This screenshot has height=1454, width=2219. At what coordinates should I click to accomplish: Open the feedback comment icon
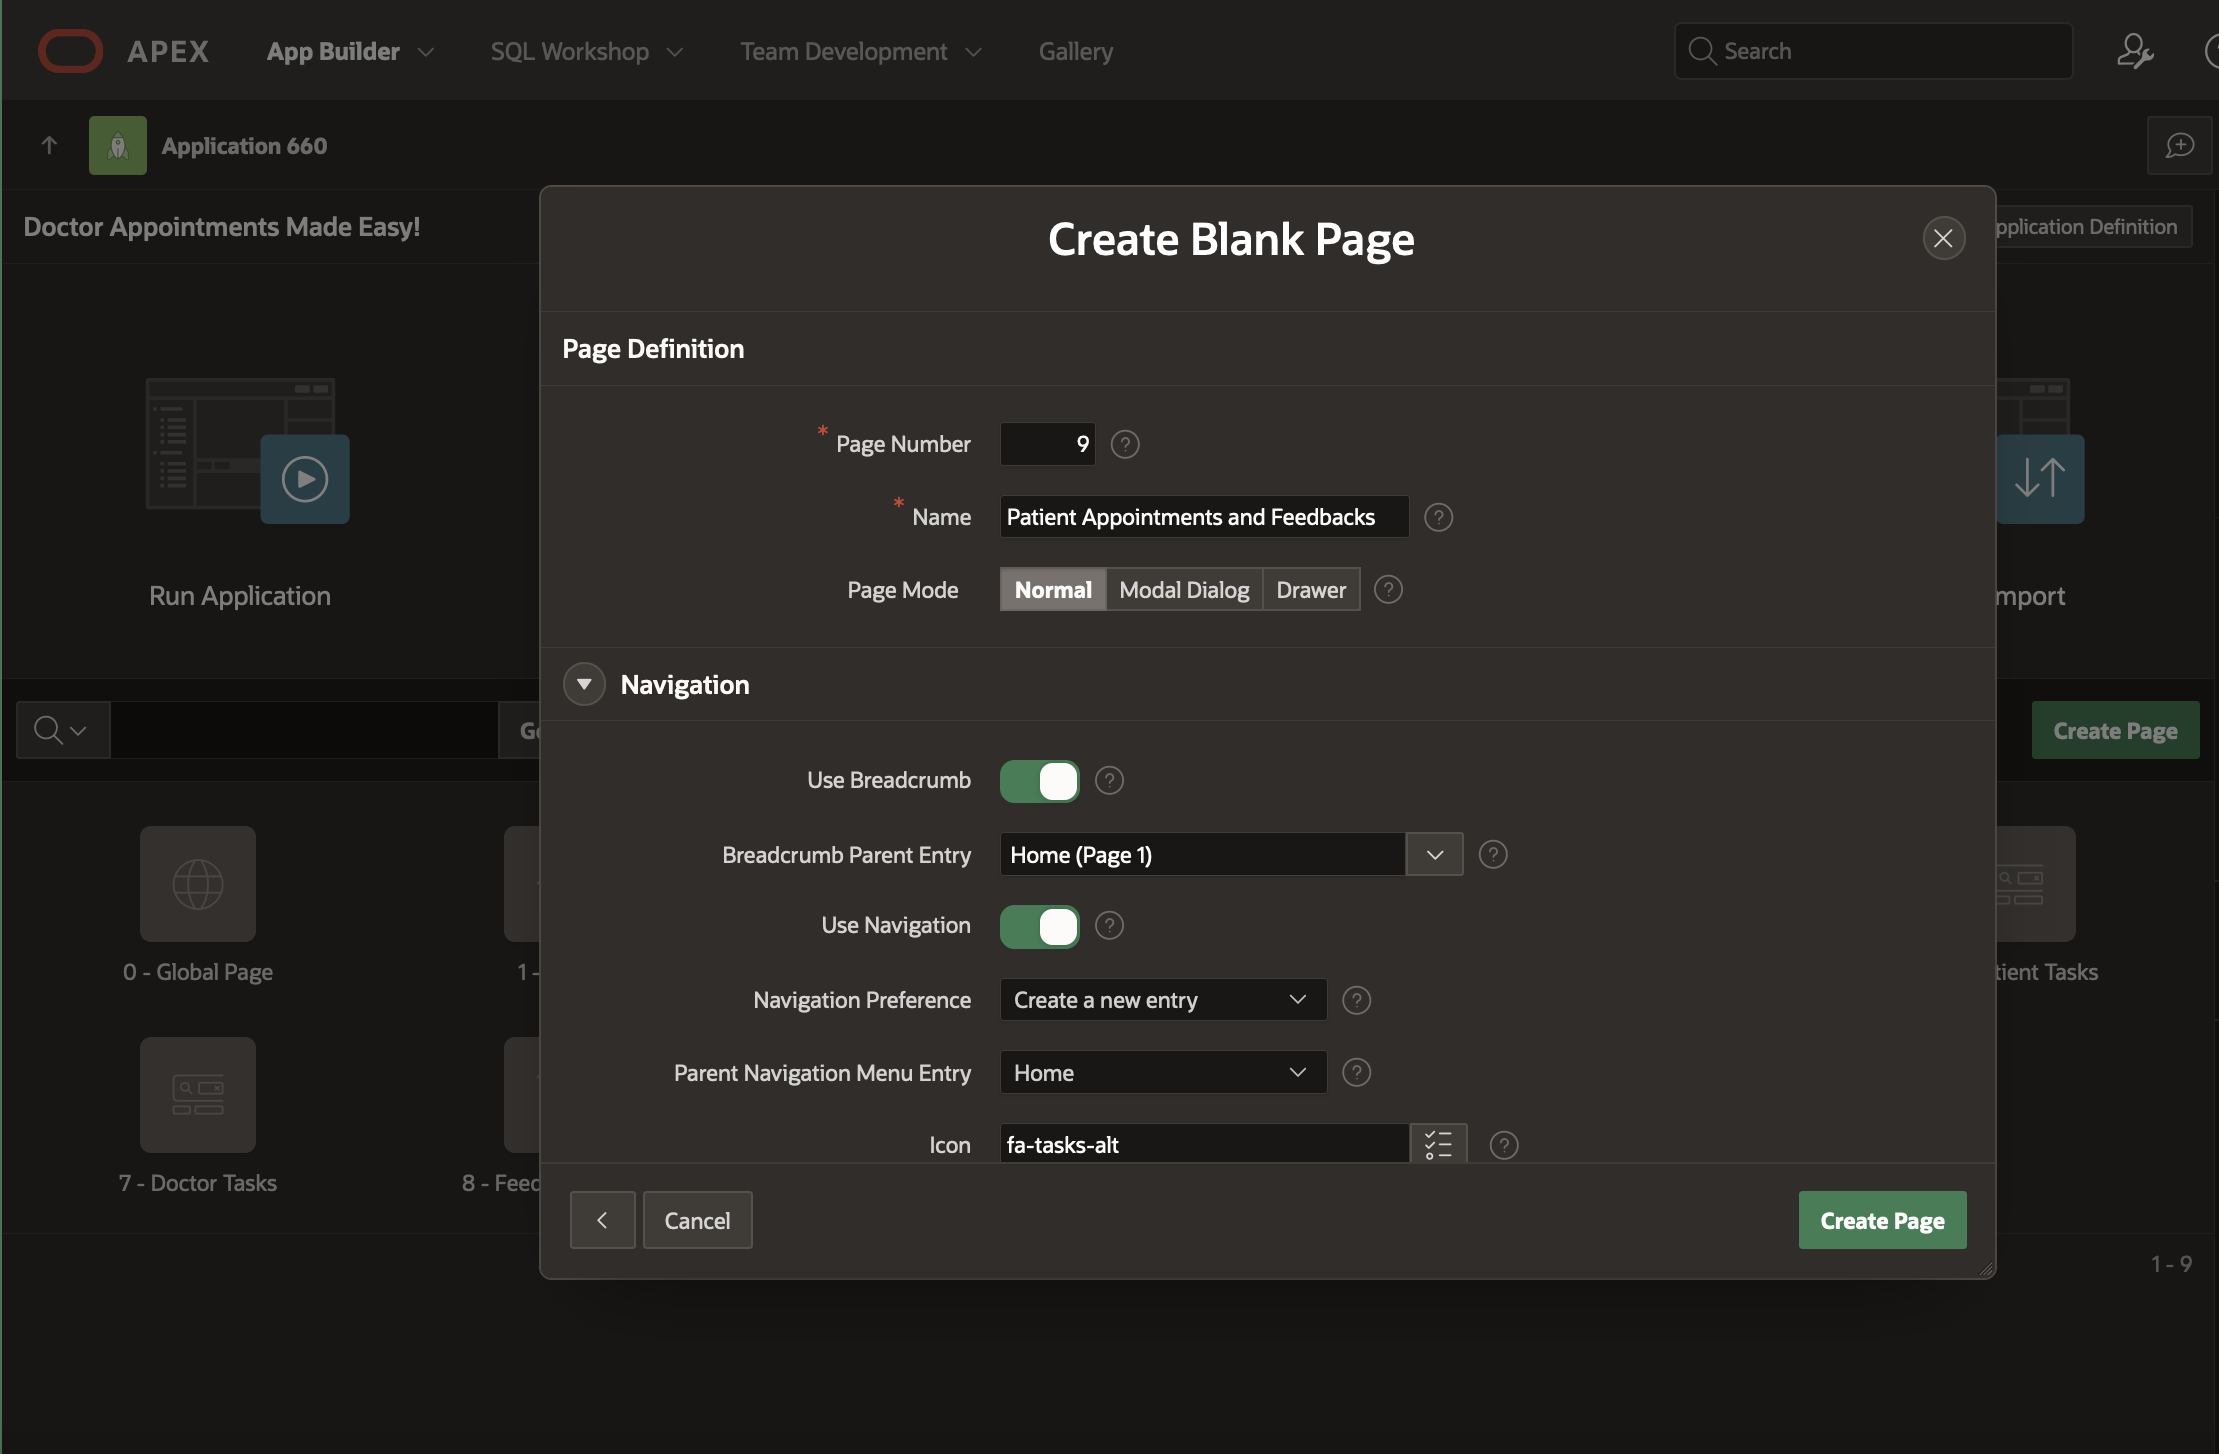2179,146
